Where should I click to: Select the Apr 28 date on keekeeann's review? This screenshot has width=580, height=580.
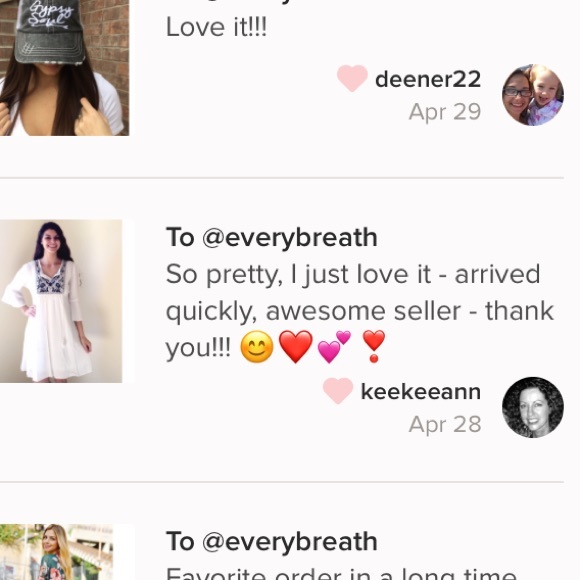(x=445, y=424)
